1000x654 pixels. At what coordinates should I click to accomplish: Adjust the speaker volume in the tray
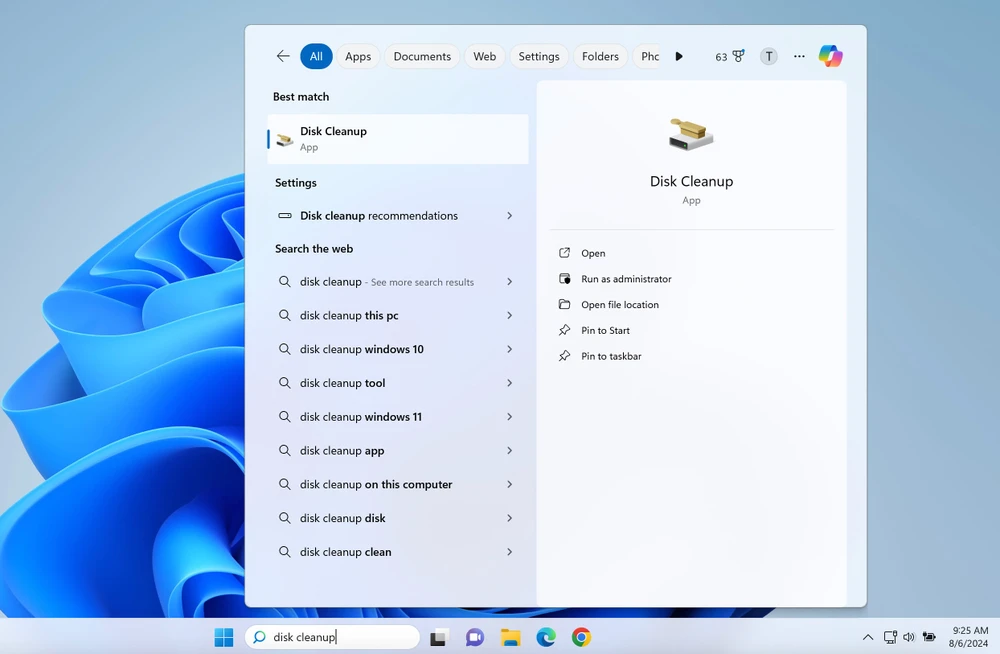909,637
